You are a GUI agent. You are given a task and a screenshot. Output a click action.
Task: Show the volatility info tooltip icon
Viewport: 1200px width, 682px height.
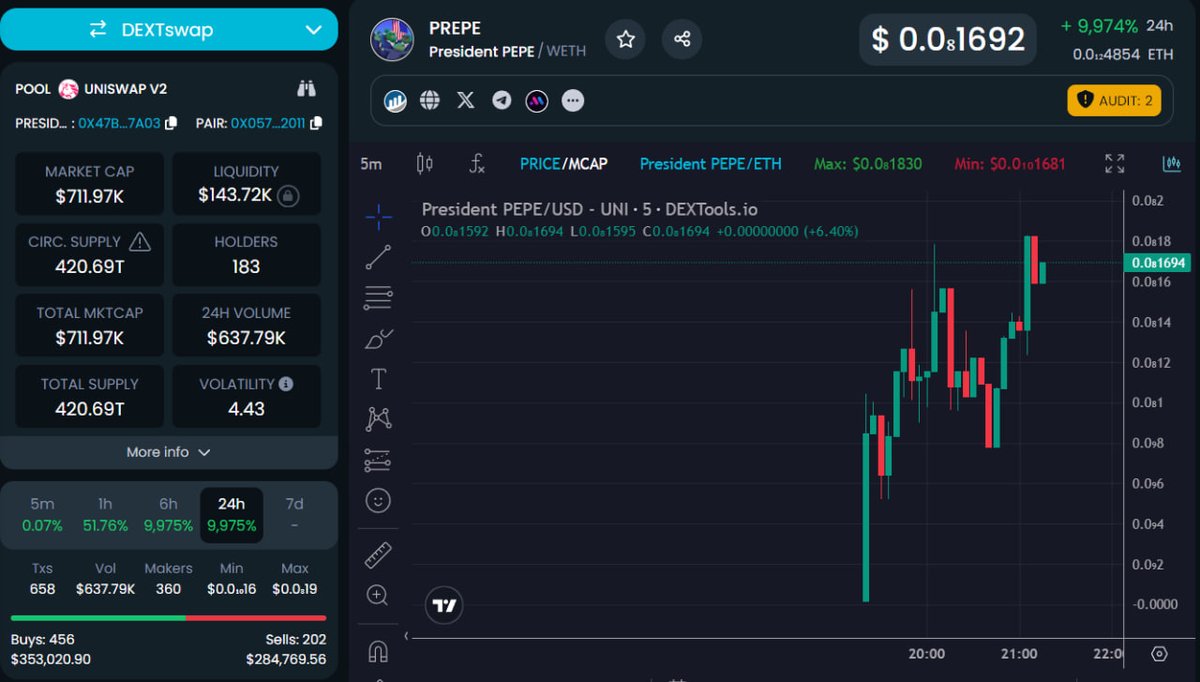pyautogui.click(x=286, y=383)
